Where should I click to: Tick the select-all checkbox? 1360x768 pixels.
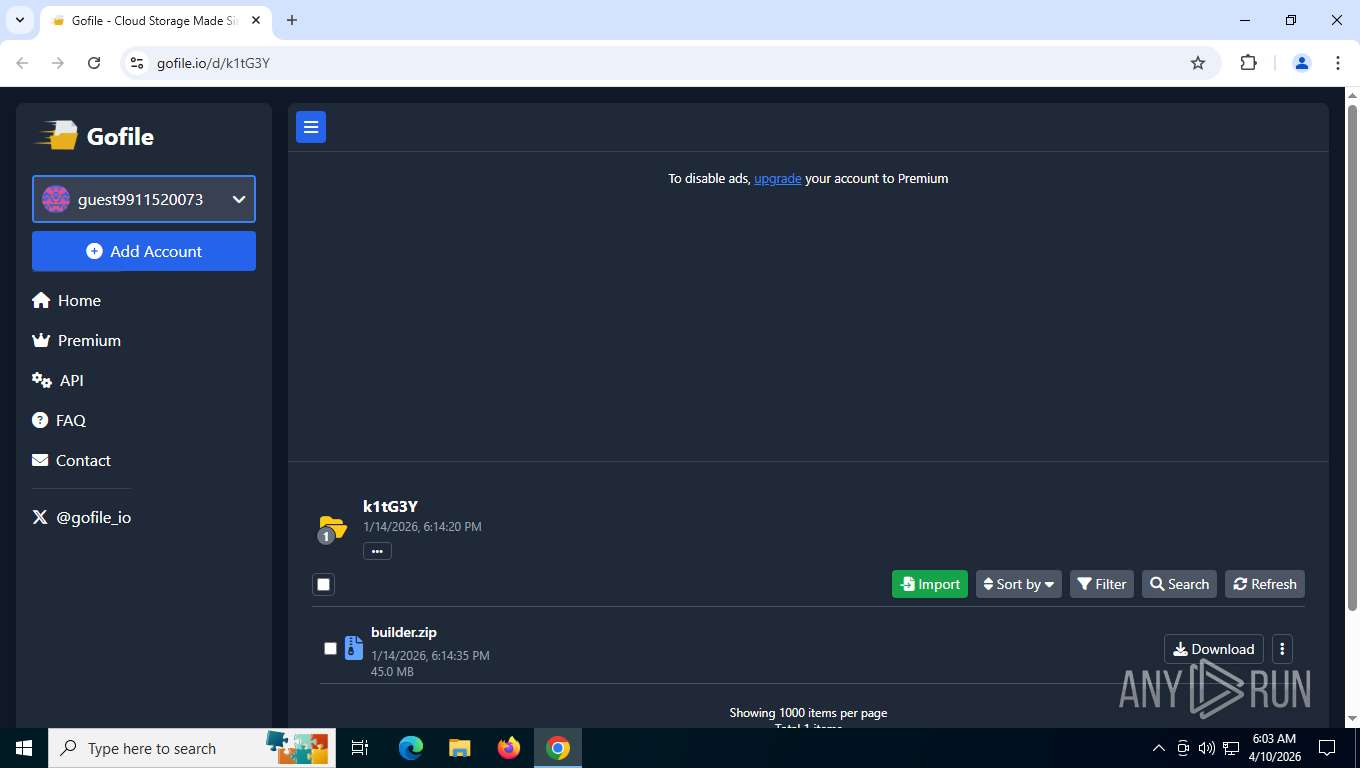click(323, 584)
